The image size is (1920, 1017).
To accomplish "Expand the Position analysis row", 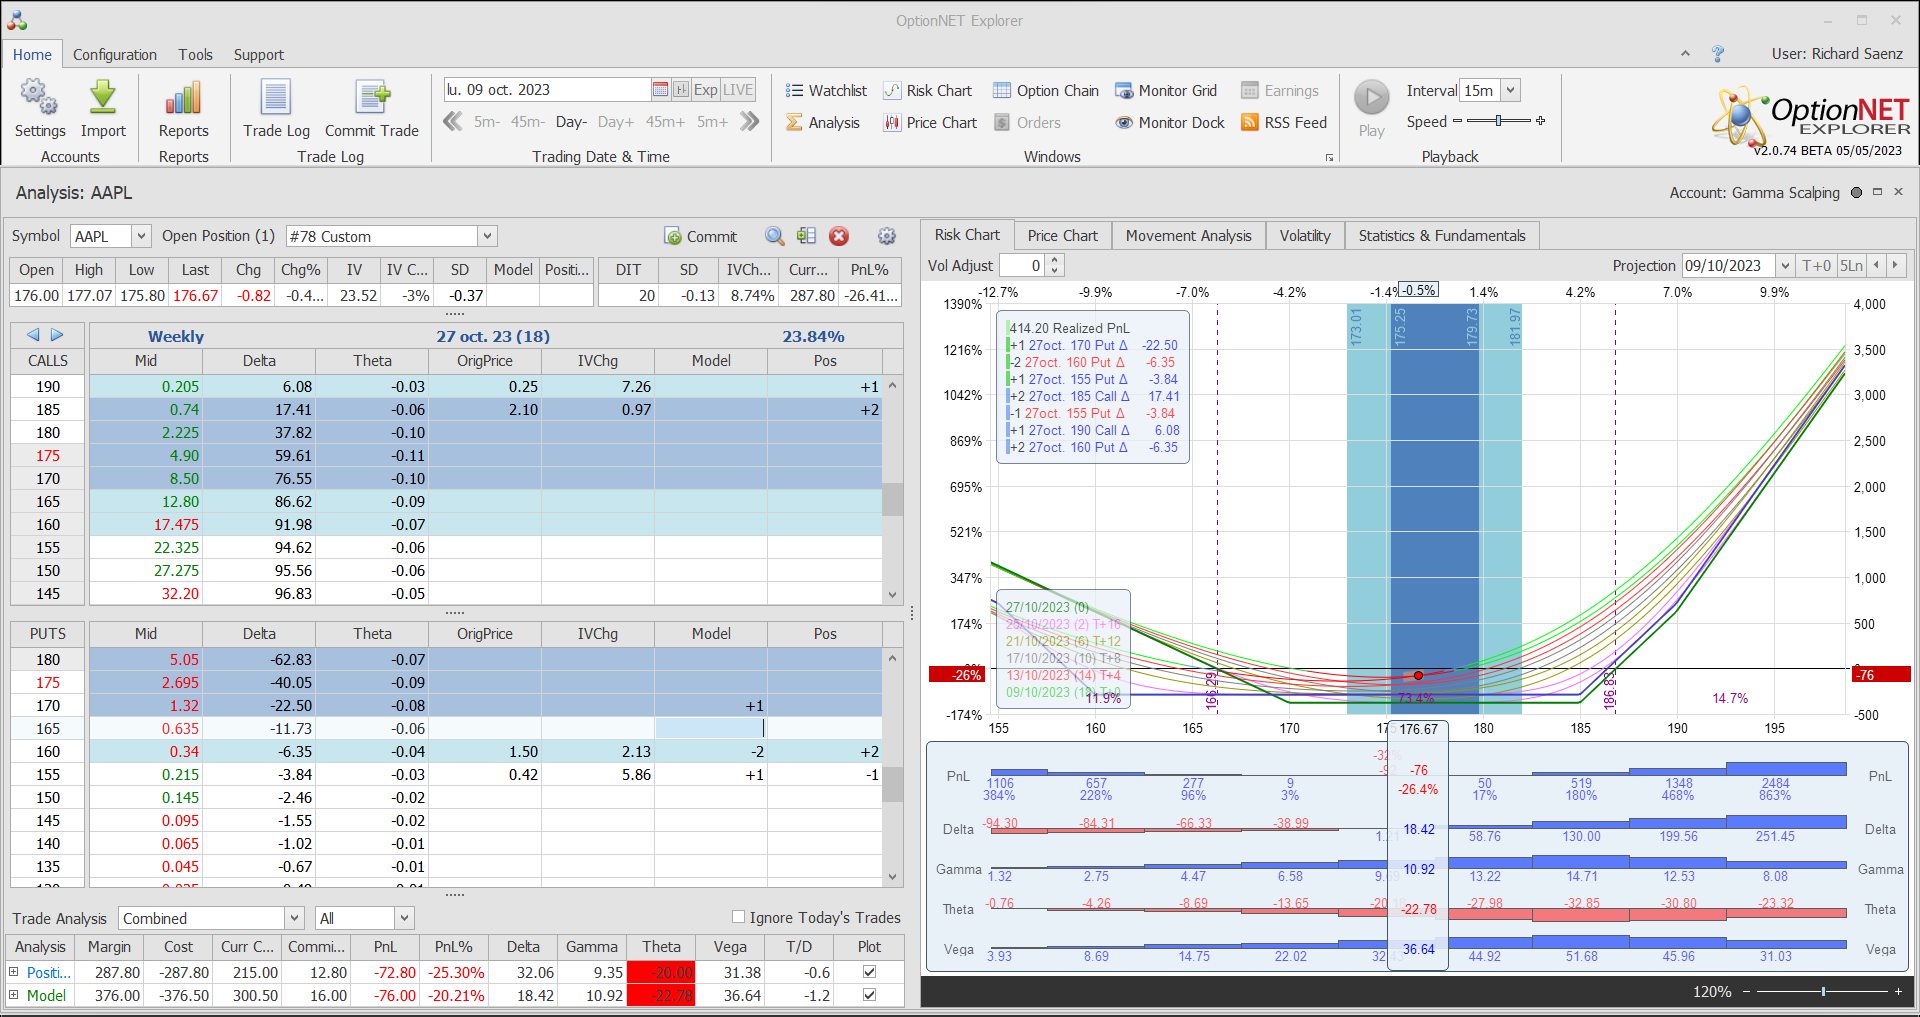I will pos(13,972).
